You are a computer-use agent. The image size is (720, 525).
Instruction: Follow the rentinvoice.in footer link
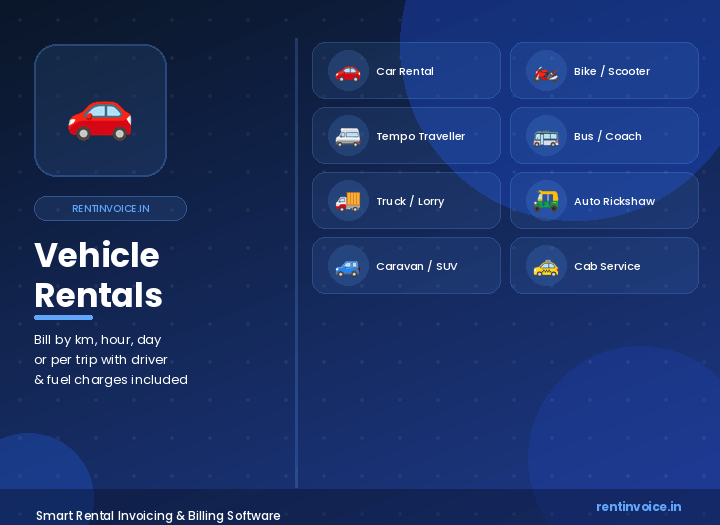639,507
